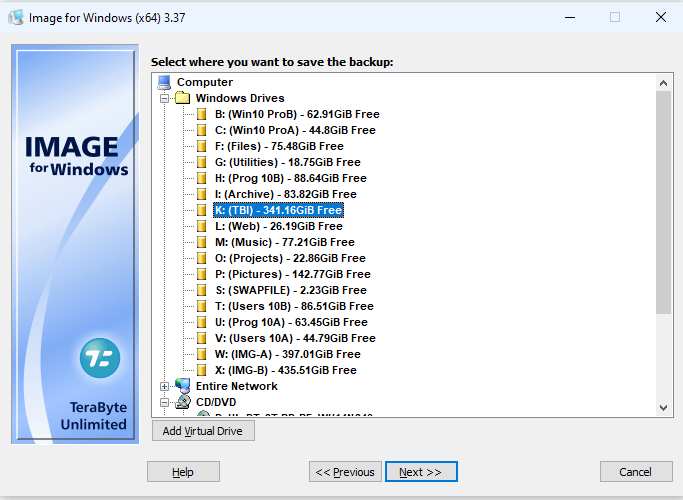This screenshot has height=500, width=683.
Task: Click the Image for Windows title bar icon
Action: point(16,17)
